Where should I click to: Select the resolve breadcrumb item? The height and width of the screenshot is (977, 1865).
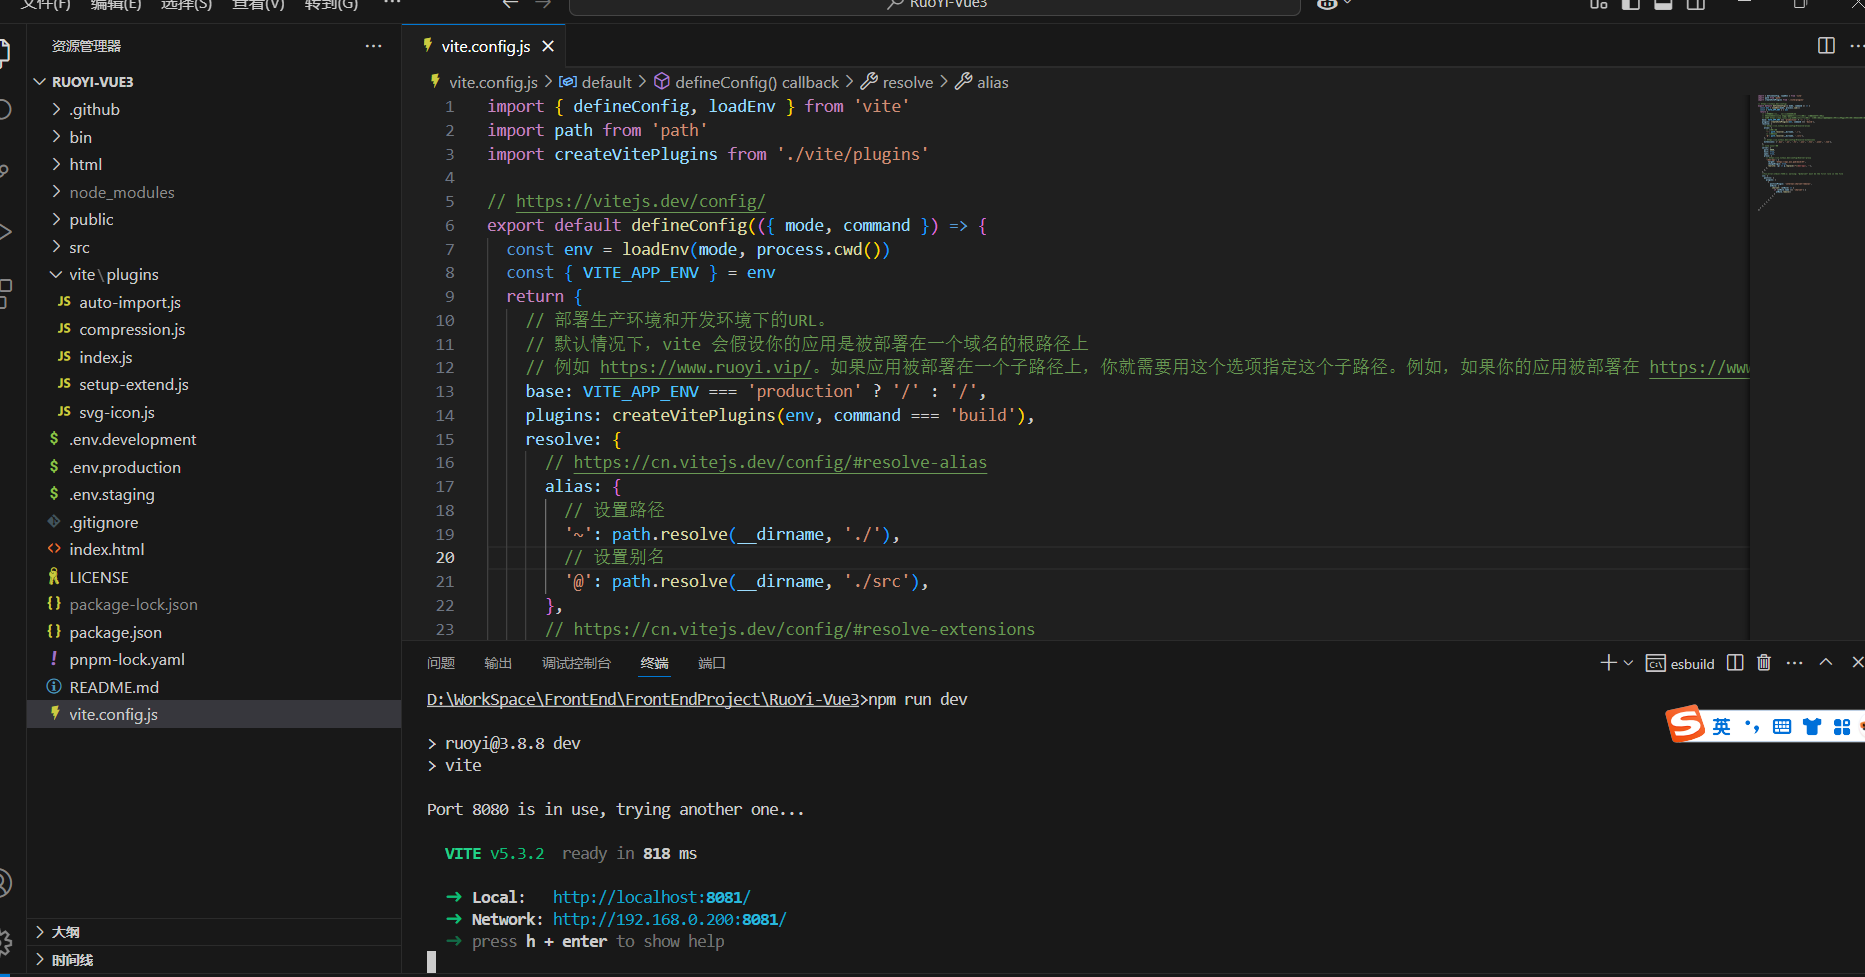click(897, 82)
